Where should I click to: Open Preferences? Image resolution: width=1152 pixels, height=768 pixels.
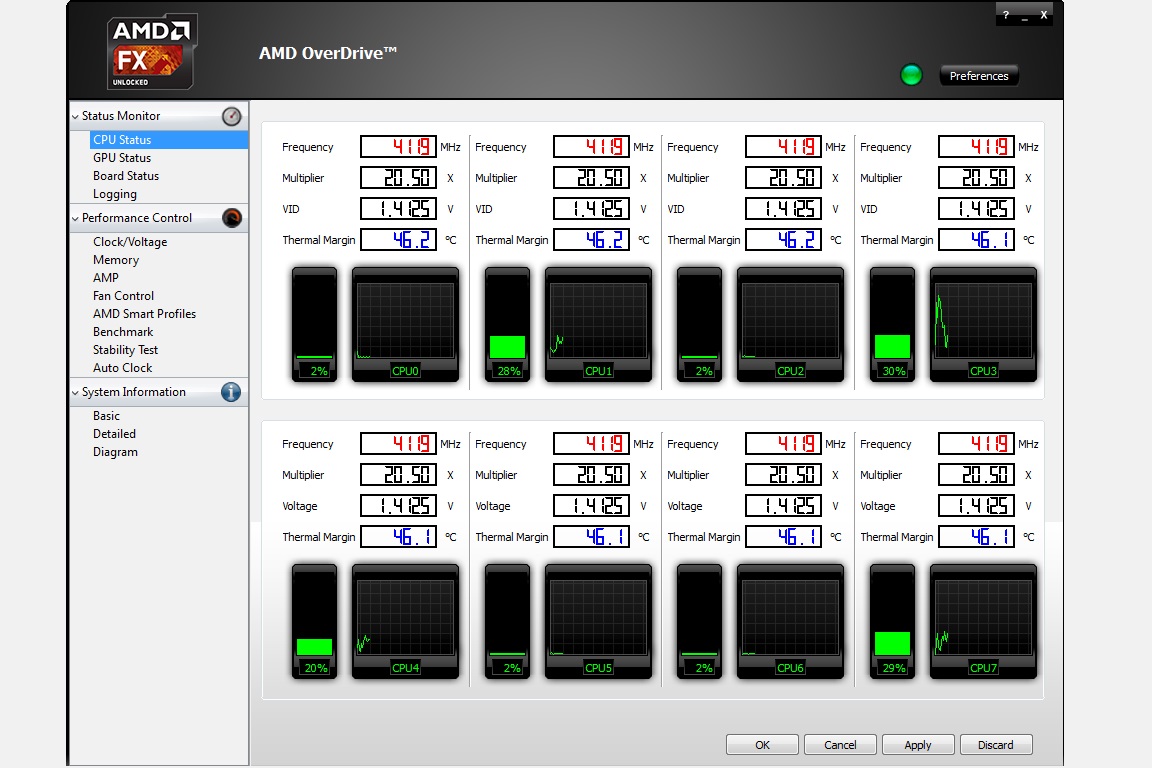pyautogui.click(x=978, y=74)
